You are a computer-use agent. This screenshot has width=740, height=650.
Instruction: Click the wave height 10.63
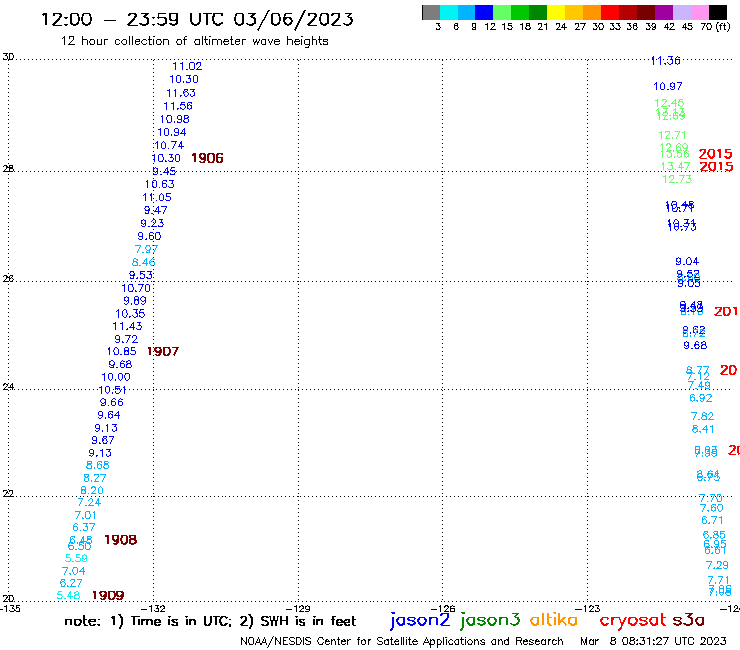(160, 185)
